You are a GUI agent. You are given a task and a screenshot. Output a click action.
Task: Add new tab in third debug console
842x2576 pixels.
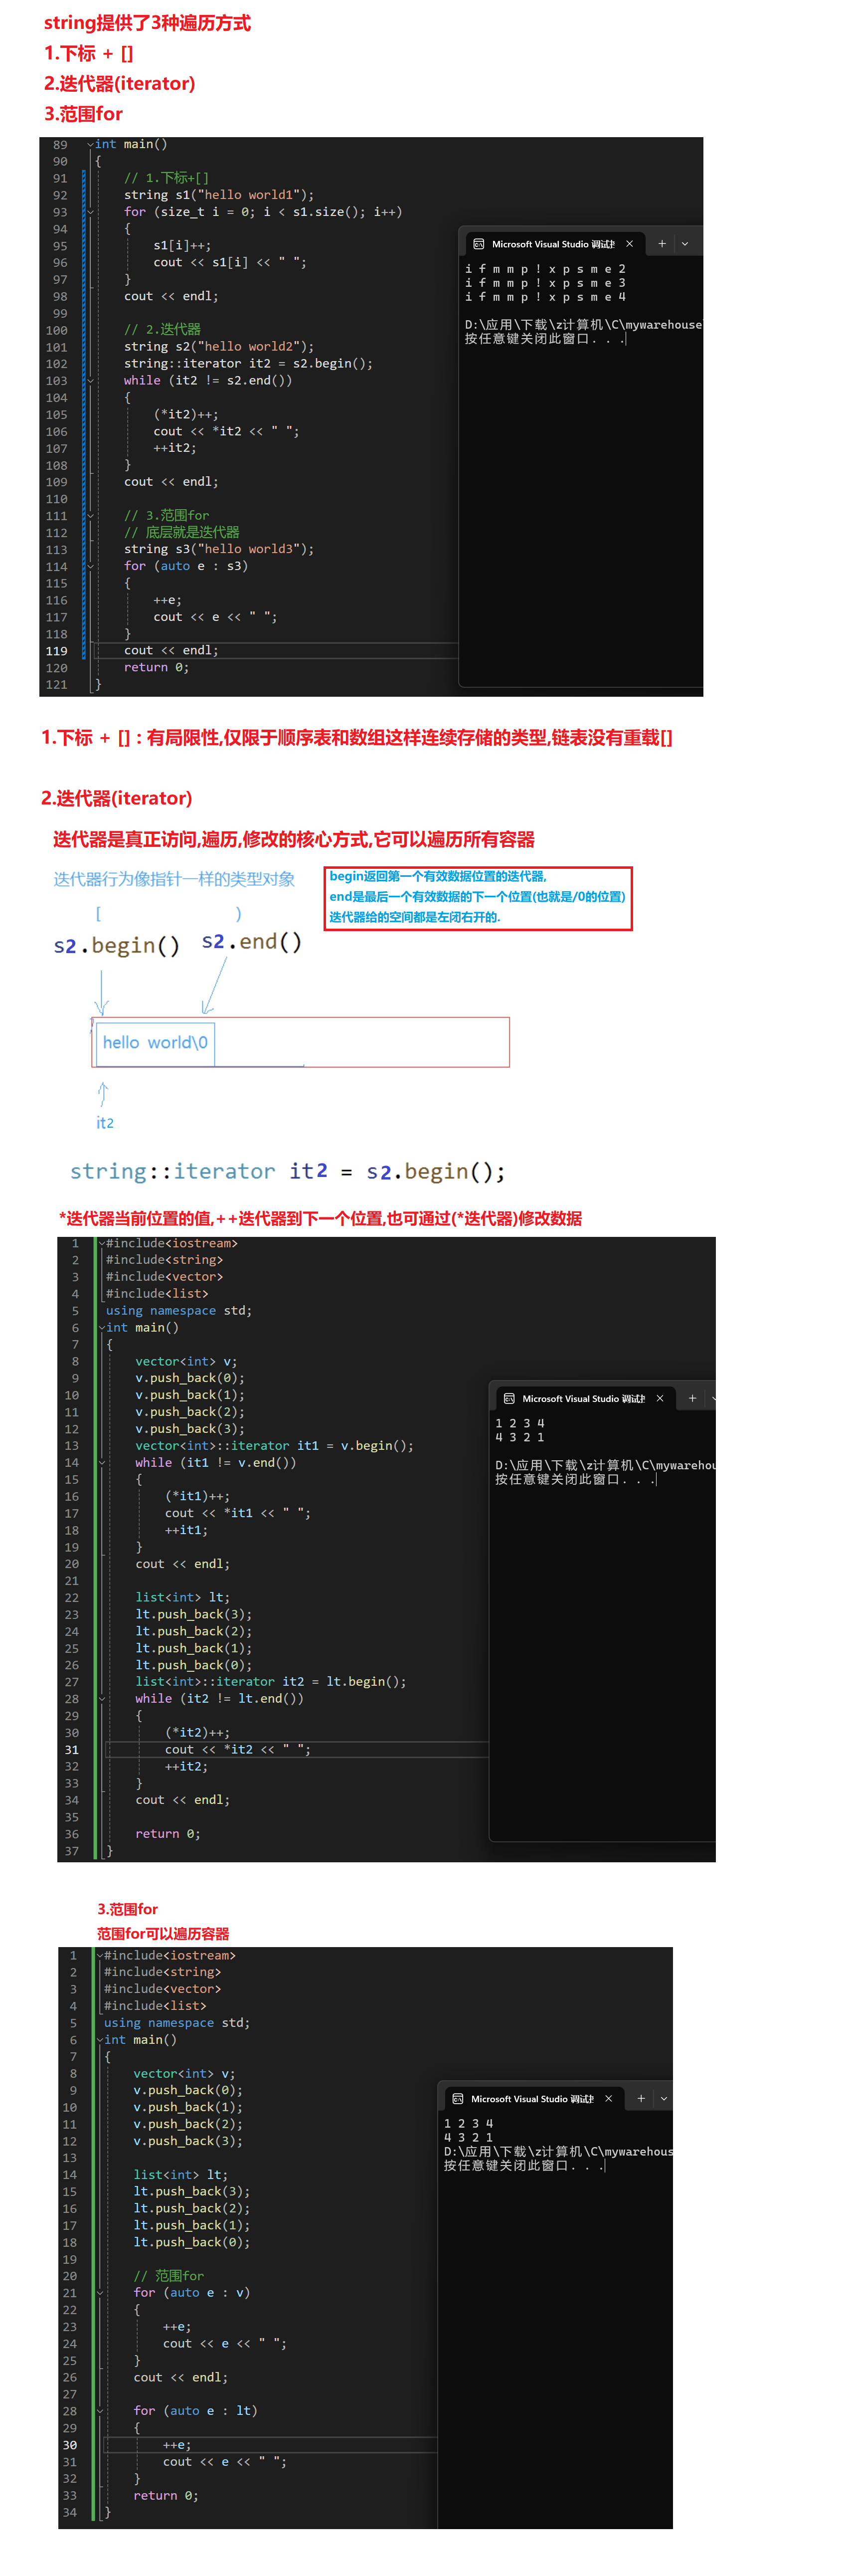641,2098
